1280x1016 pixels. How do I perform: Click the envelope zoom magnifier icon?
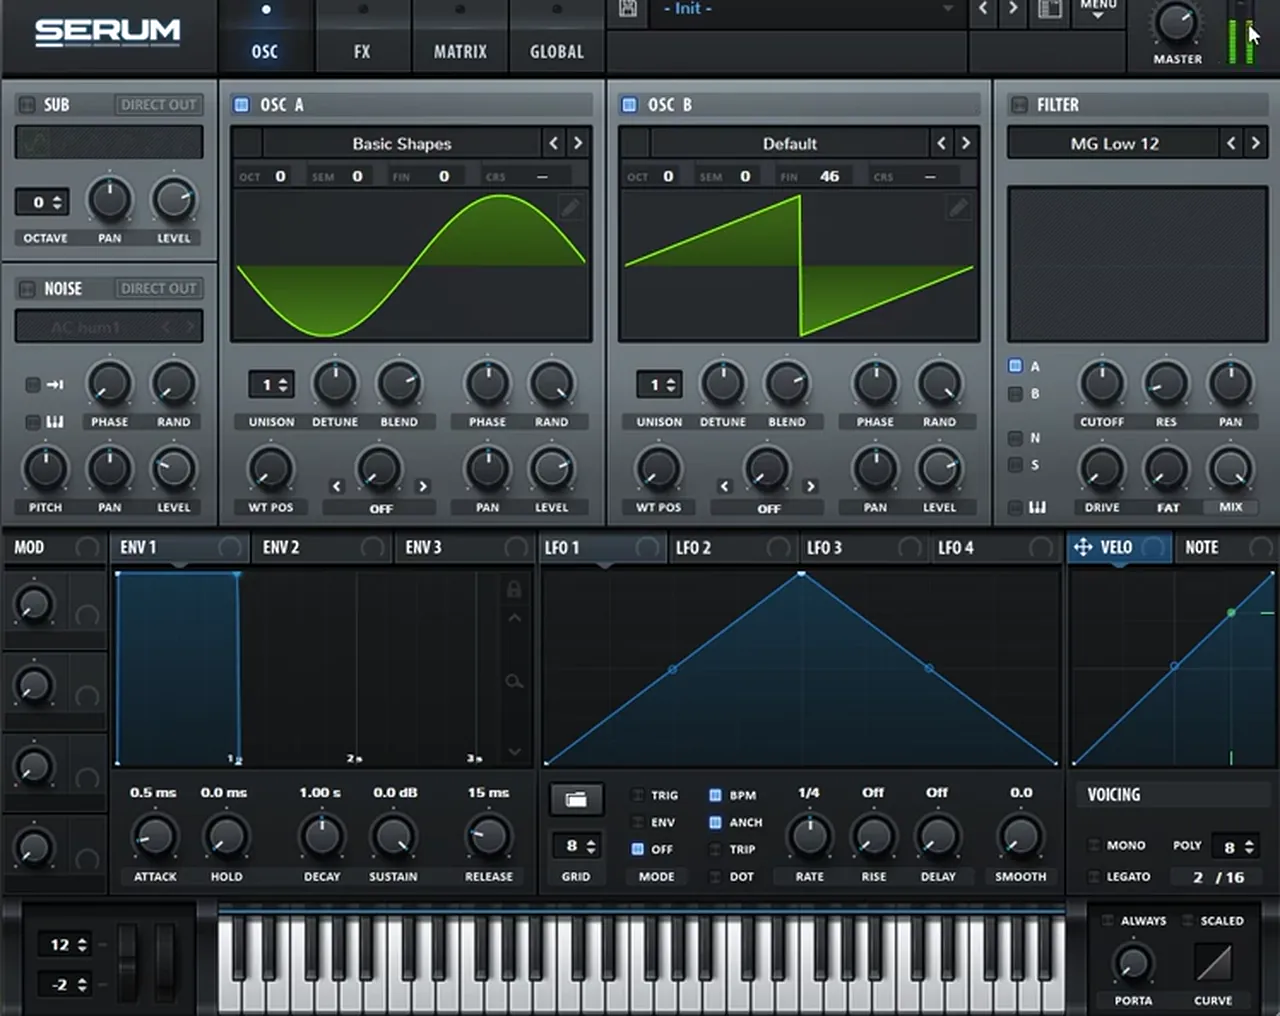(514, 681)
